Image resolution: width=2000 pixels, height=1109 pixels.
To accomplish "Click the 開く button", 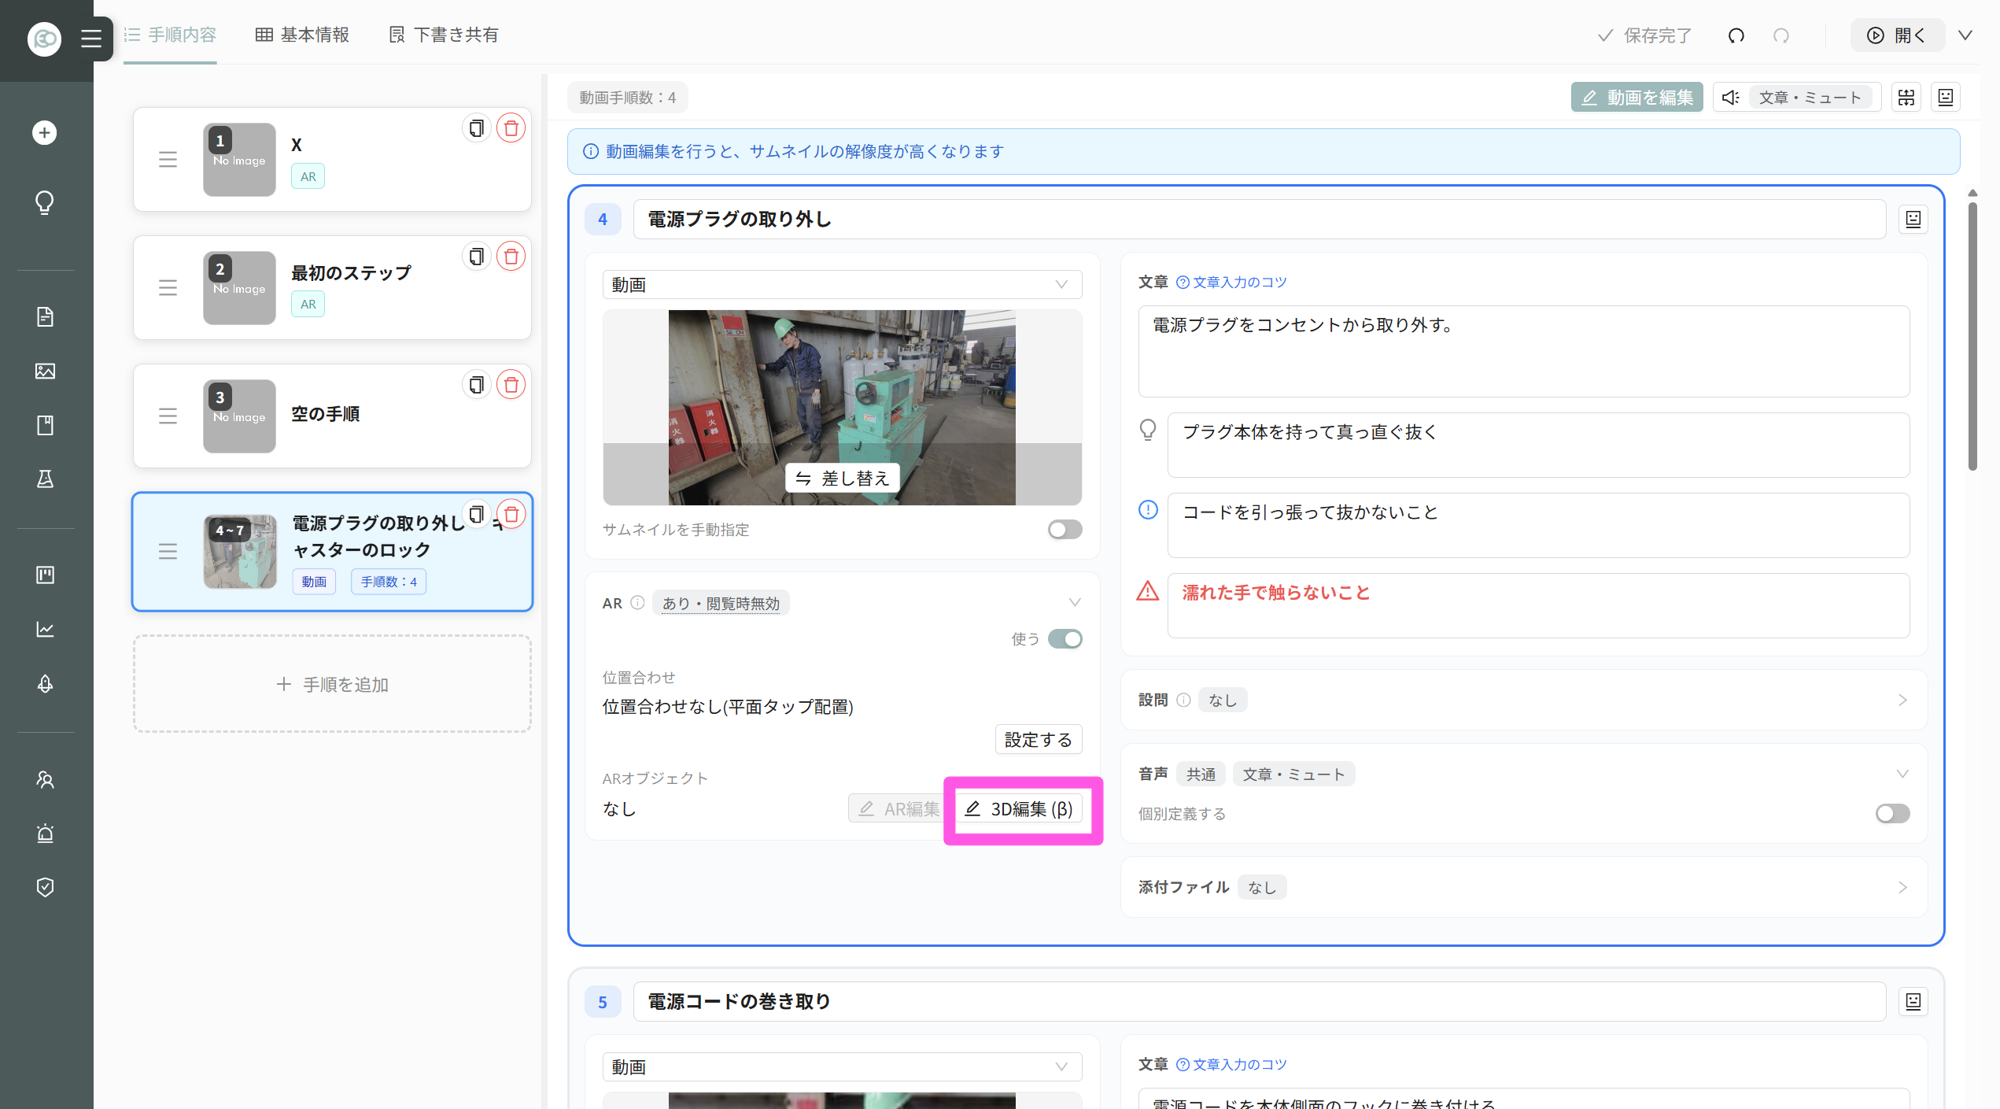I will coord(1897,35).
